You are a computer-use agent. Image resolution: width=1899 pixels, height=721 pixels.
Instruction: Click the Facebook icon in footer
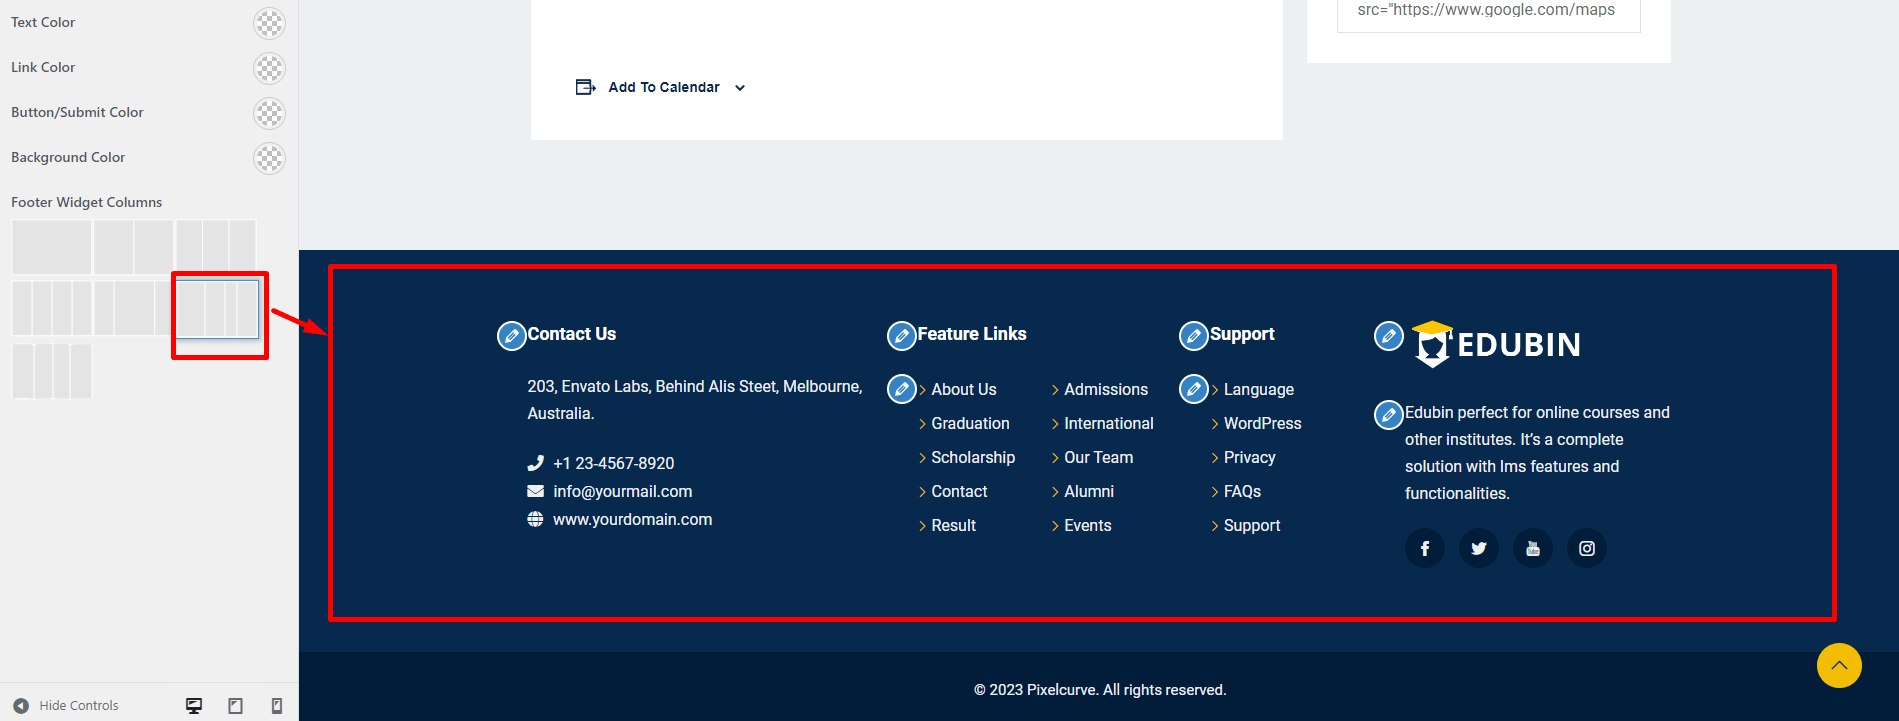tap(1425, 548)
